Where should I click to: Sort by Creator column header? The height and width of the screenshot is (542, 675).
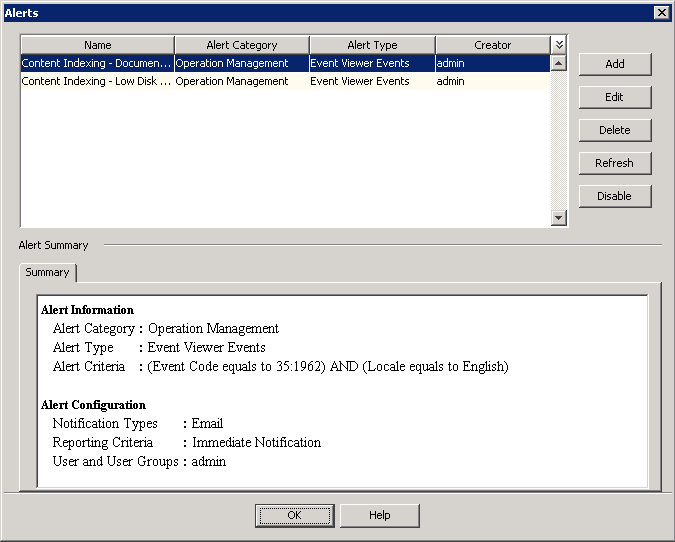pyautogui.click(x=492, y=45)
